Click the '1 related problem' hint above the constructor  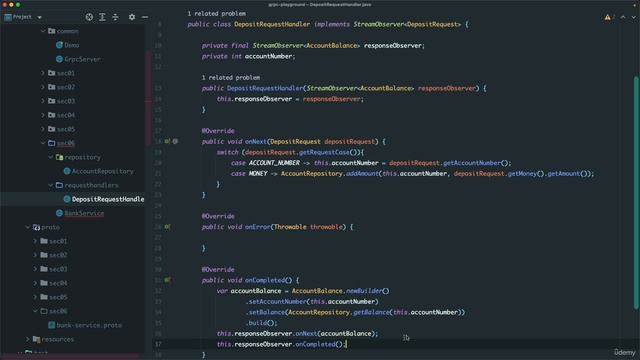(x=231, y=78)
